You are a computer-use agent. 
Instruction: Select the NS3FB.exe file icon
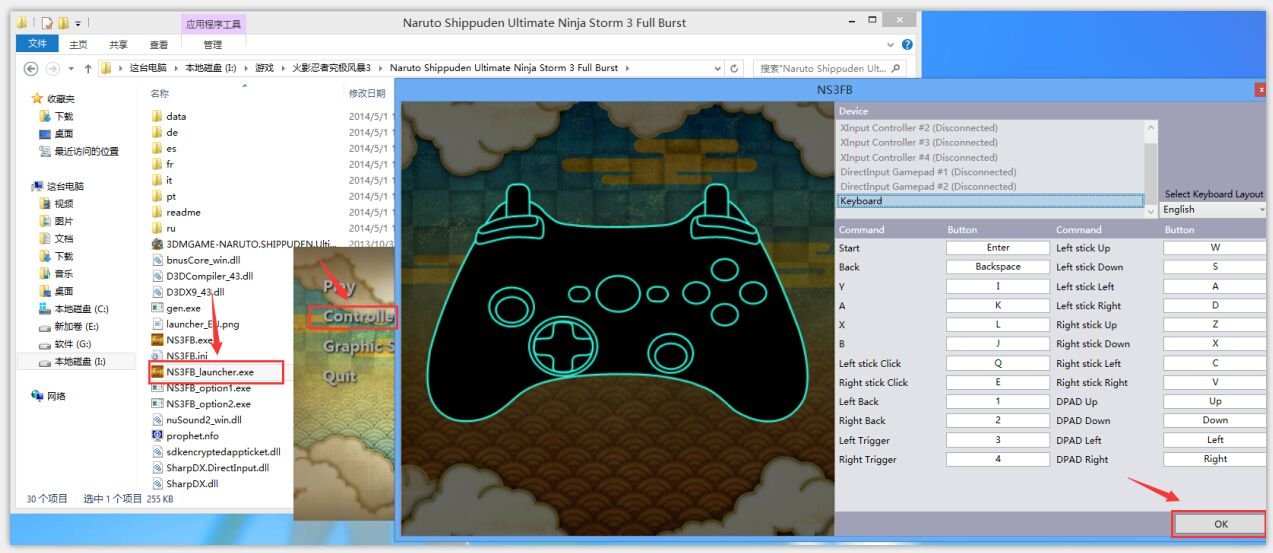[x=157, y=340]
